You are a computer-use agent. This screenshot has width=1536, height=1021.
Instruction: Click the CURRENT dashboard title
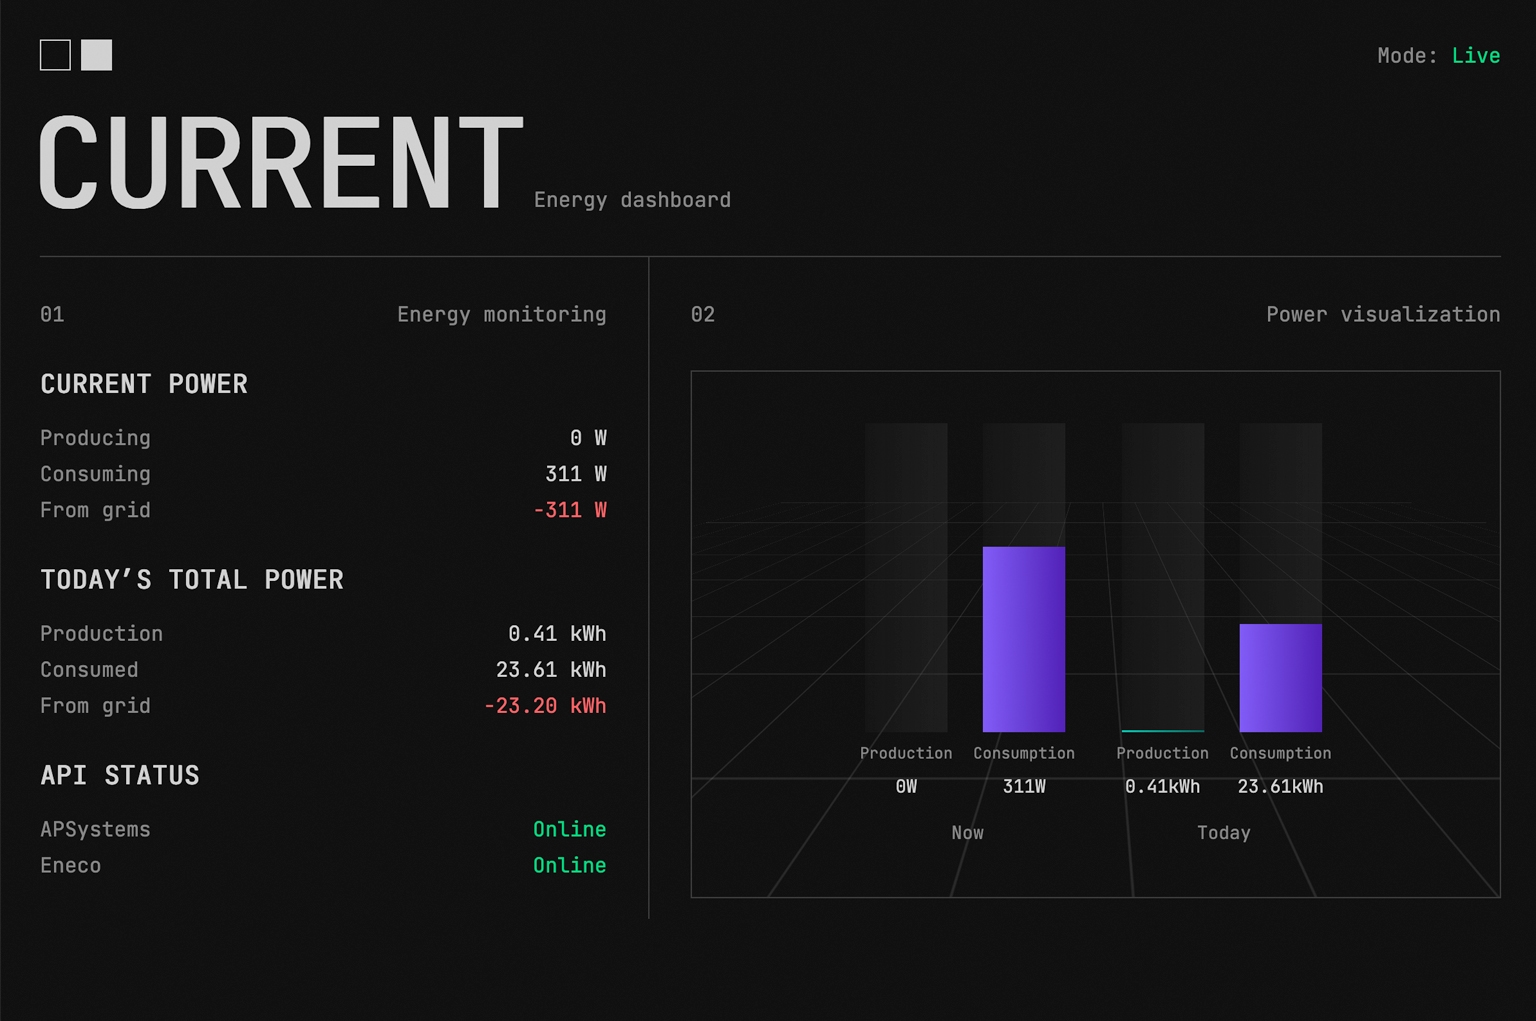pyautogui.click(x=281, y=163)
